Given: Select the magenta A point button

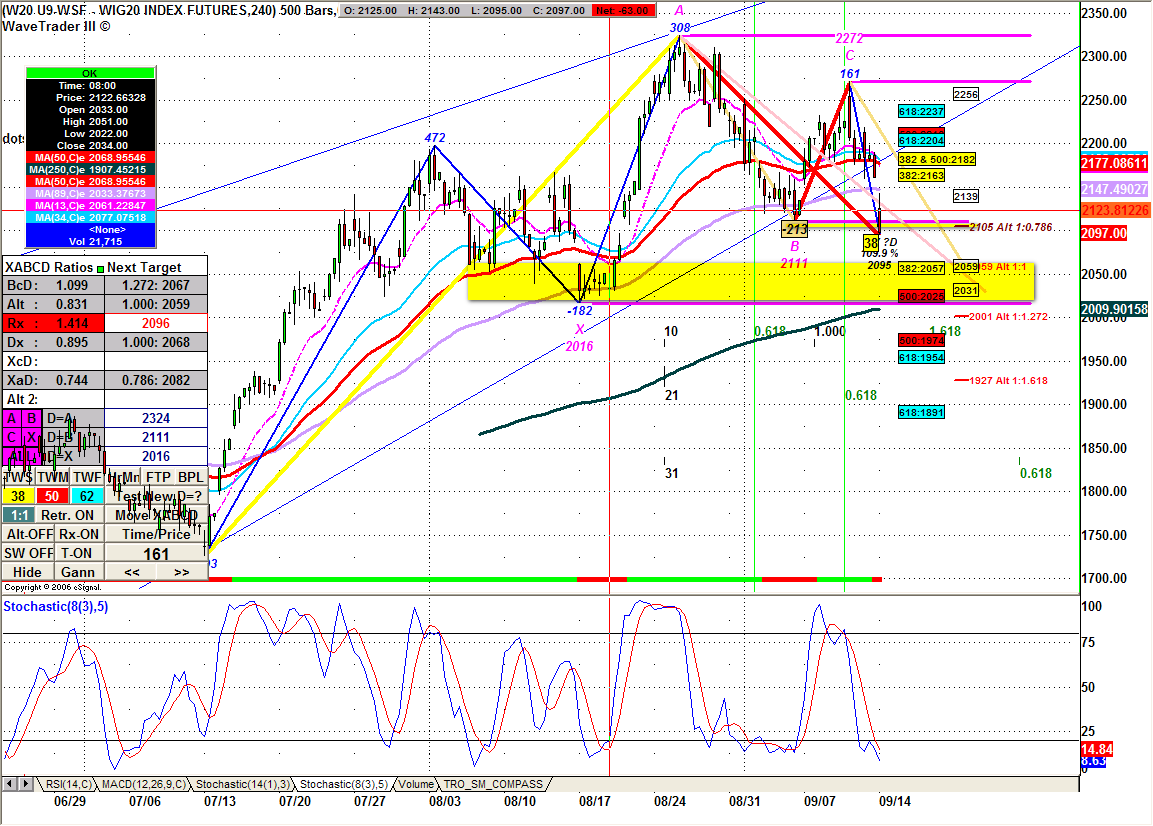Looking at the screenshot, I should [12, 419].
